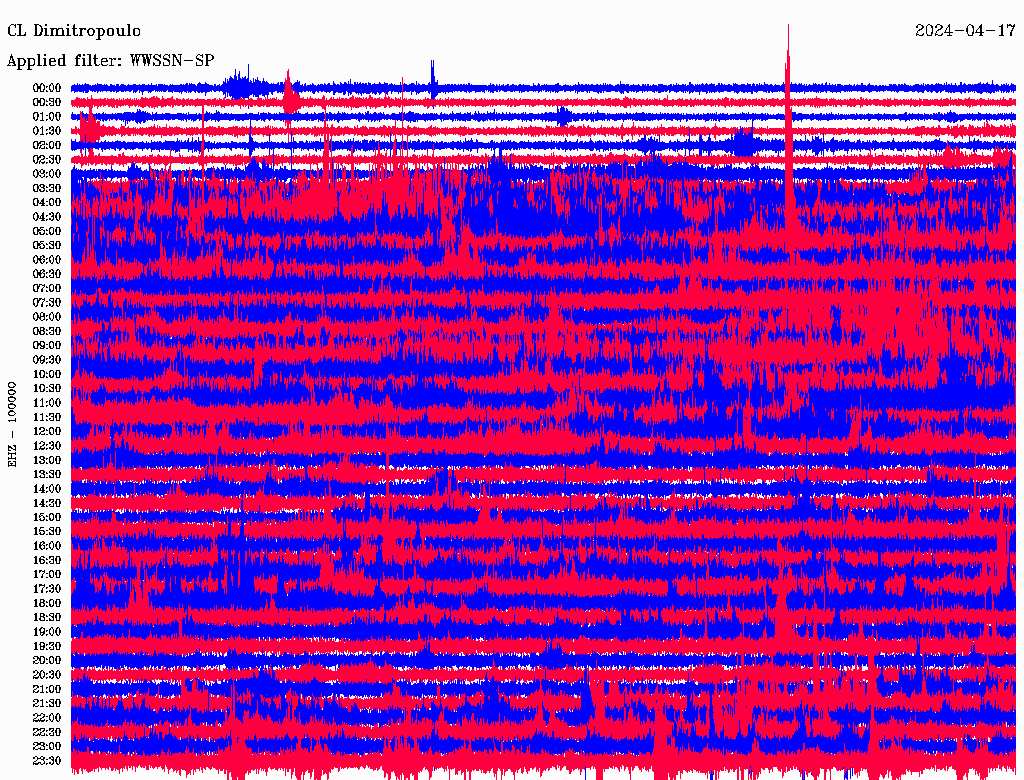The height and width of the screenshot is (780, 1024).
Task: Select the 19:30 time label
Action: pos(47,646)
